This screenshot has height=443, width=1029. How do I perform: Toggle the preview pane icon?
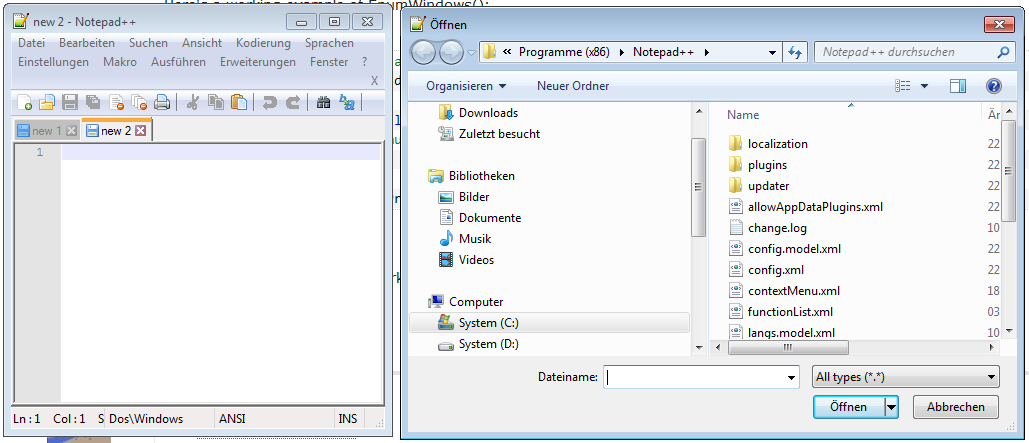(x=958, y=86)
